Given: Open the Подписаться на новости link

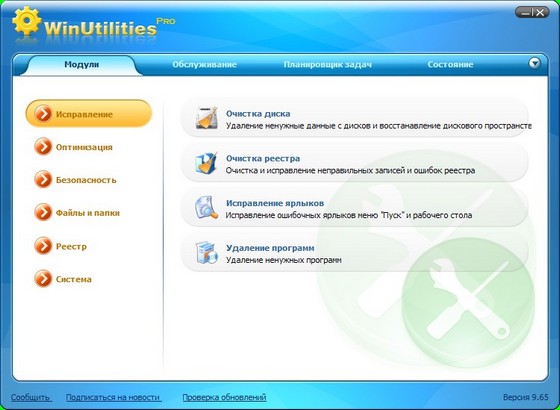Looking at the screenshot, I should (113, 397).
